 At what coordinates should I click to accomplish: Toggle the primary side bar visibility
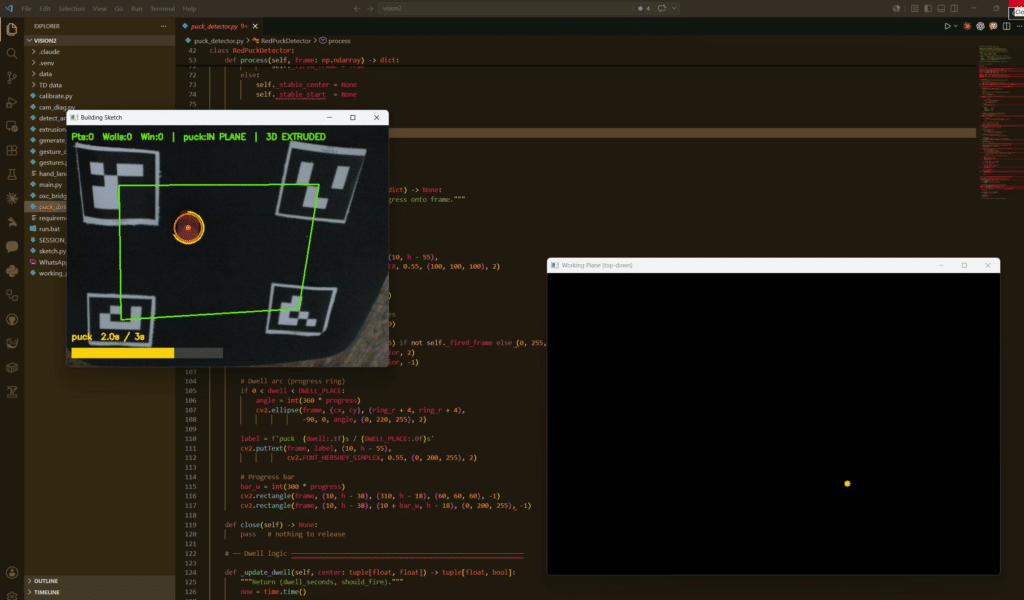(x=928, y=8)
